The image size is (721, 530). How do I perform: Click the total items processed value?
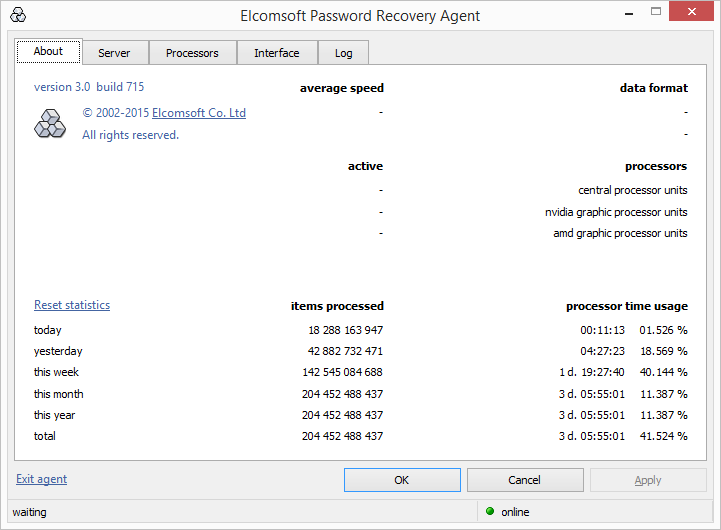pos(342,436)
